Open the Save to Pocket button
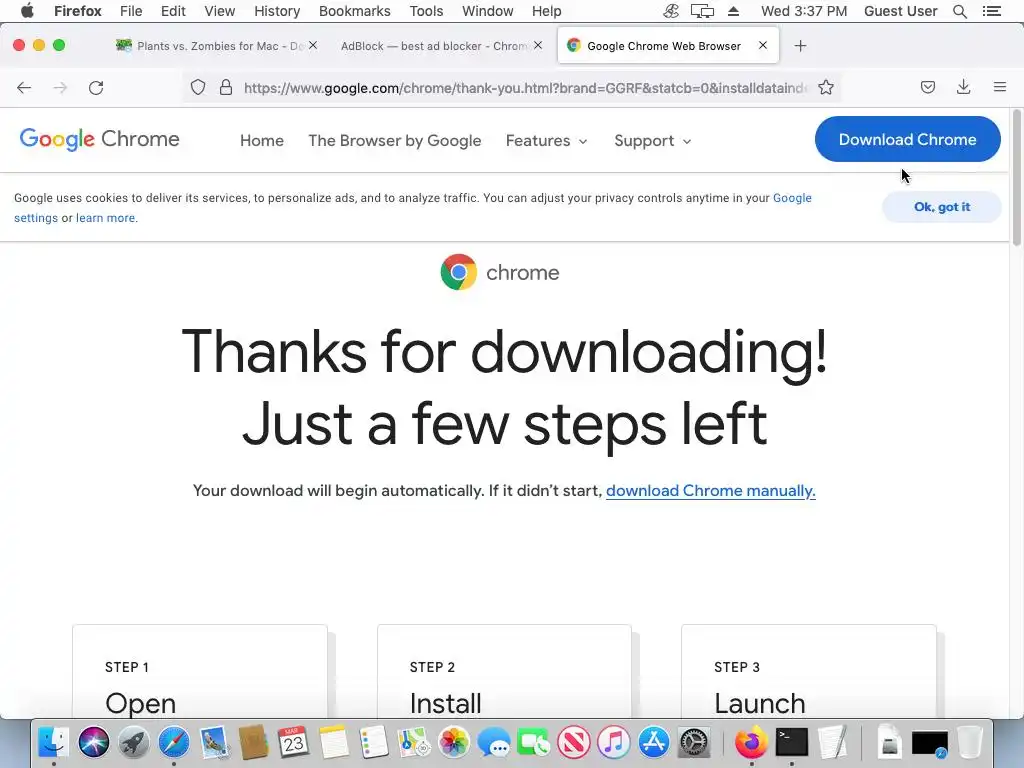Screen dimensions: 1024x768 [x=927, y=87]
